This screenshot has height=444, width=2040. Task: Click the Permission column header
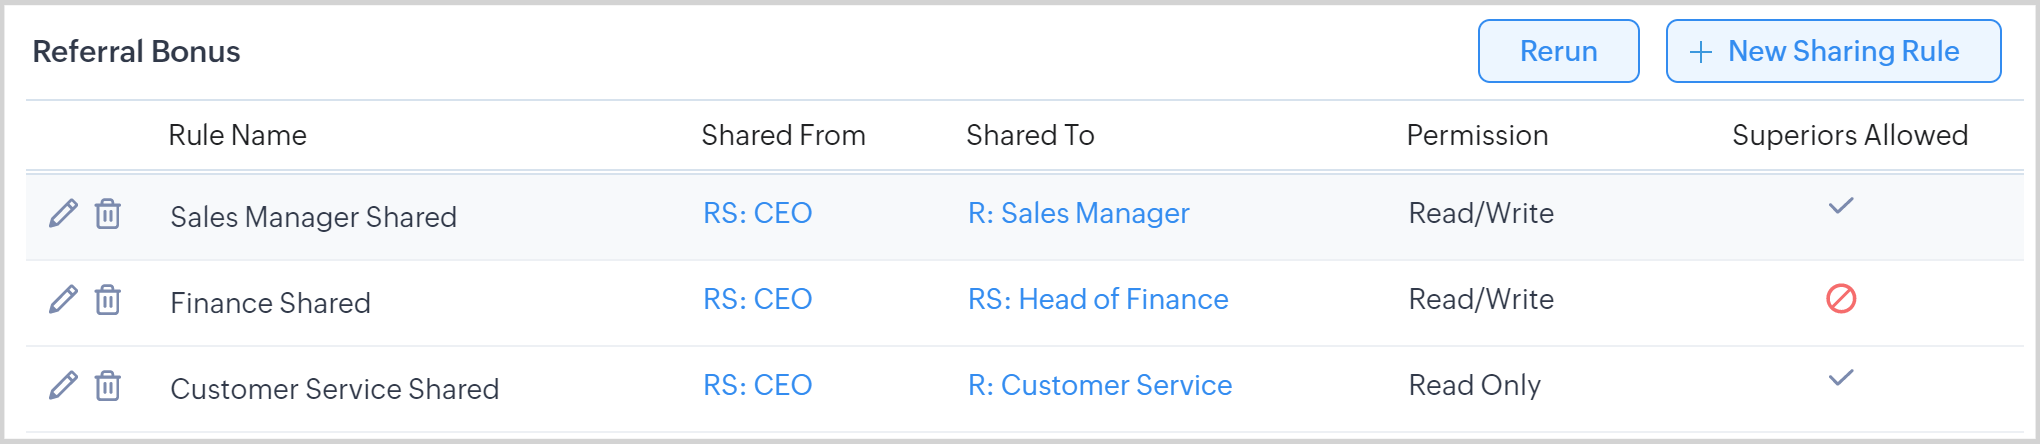pyautogui.click(x=1477, y=135)
